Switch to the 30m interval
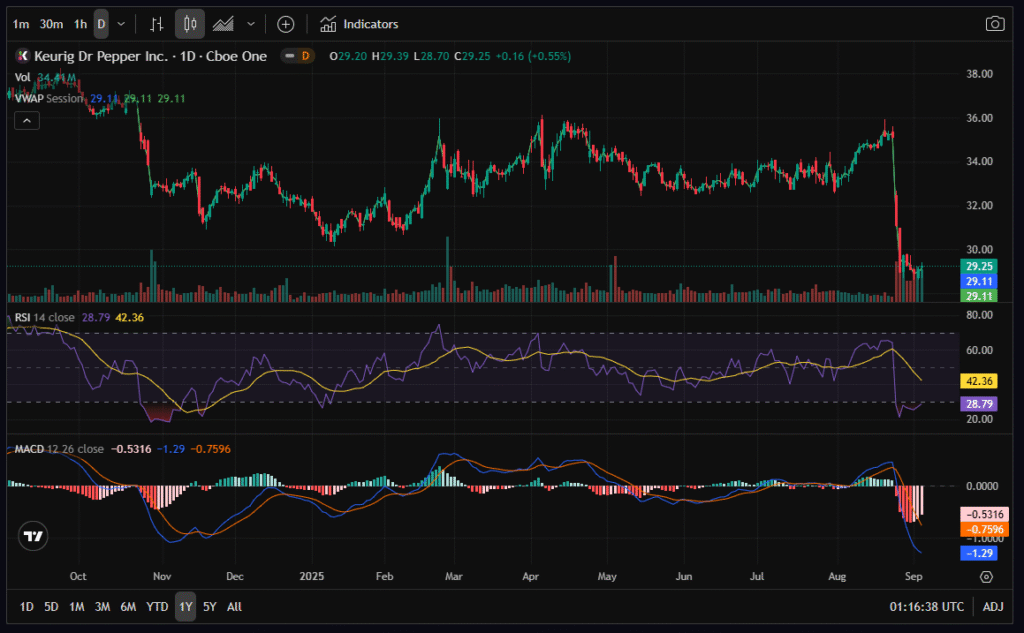Image resolution: width=1024 pixels, height=633 pixels. click(x=52, y=24)
